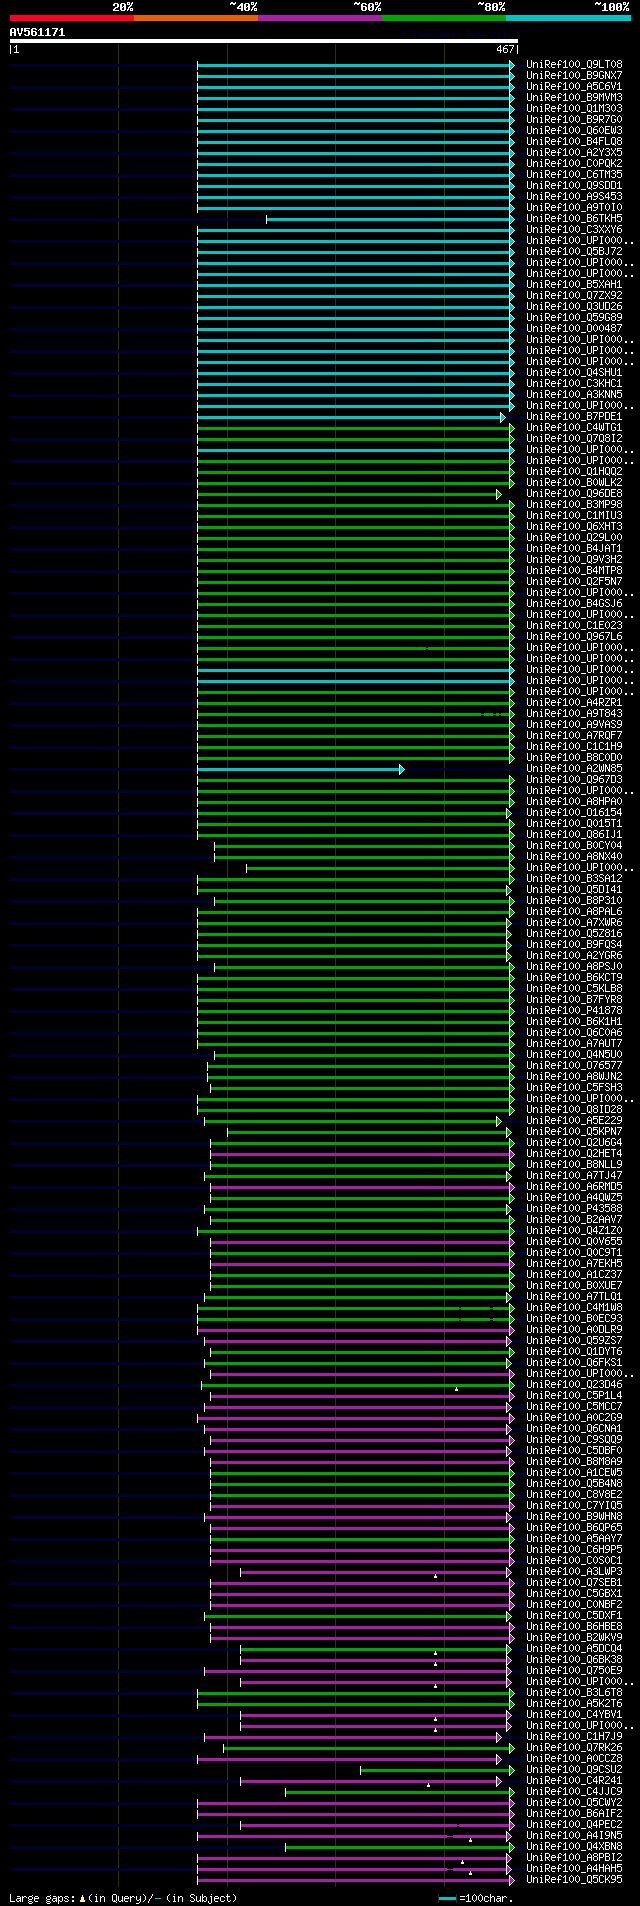640x1906 pixels.
Task: Open hit UniRef100_Q9LT08
Action: point(574,64)
